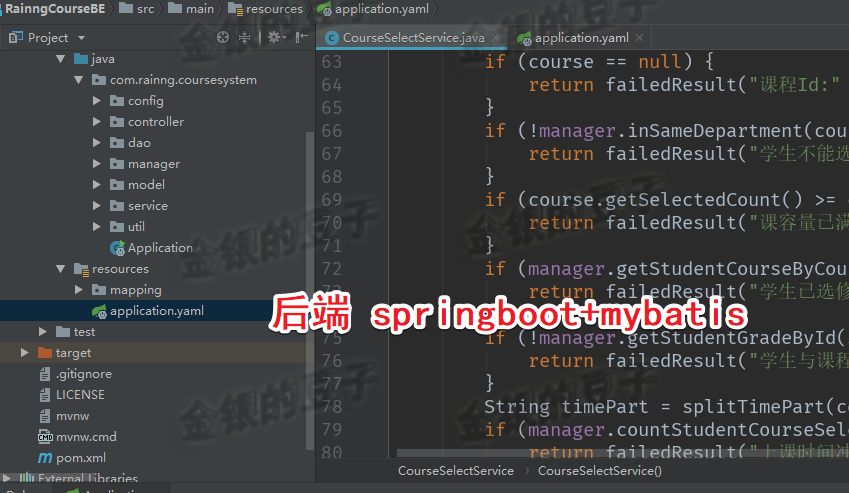The image size is (849, 493).
Task: Click 'inSameDepartment' on line 66
Action: click(715, 131)
